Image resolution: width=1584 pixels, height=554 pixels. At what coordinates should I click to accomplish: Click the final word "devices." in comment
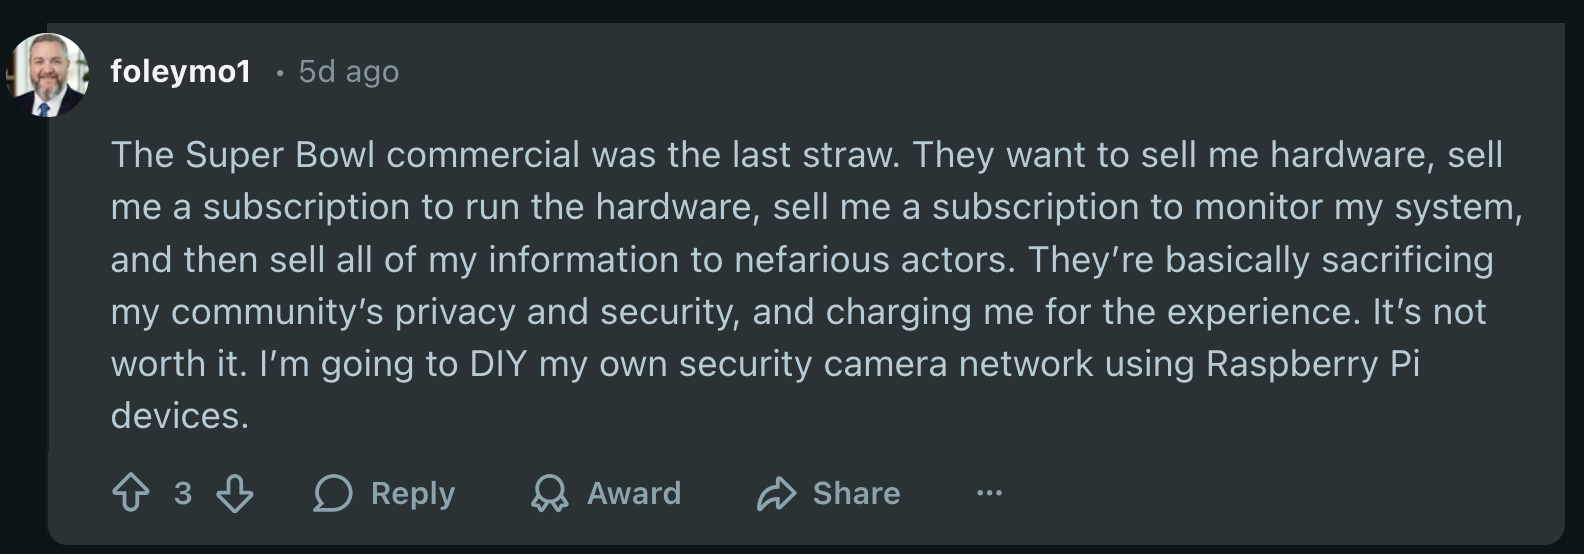(x=179, y=415)
